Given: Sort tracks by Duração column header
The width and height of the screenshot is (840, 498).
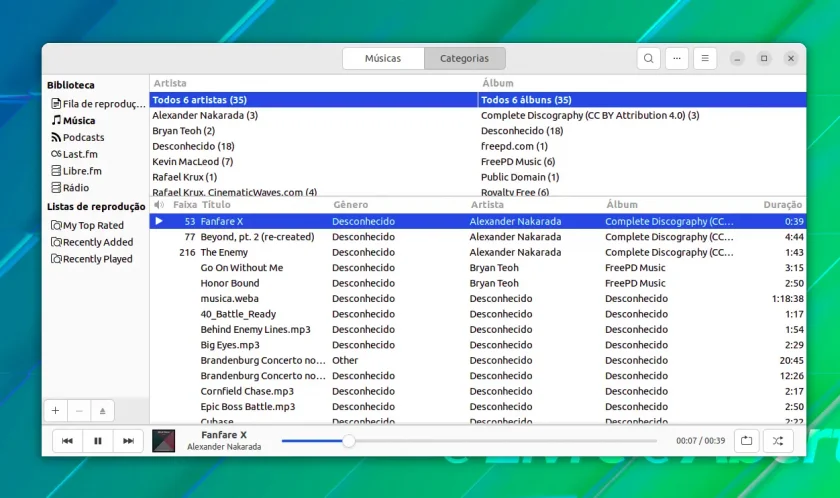Looking at the screenshot, I should tap(782, 205).
